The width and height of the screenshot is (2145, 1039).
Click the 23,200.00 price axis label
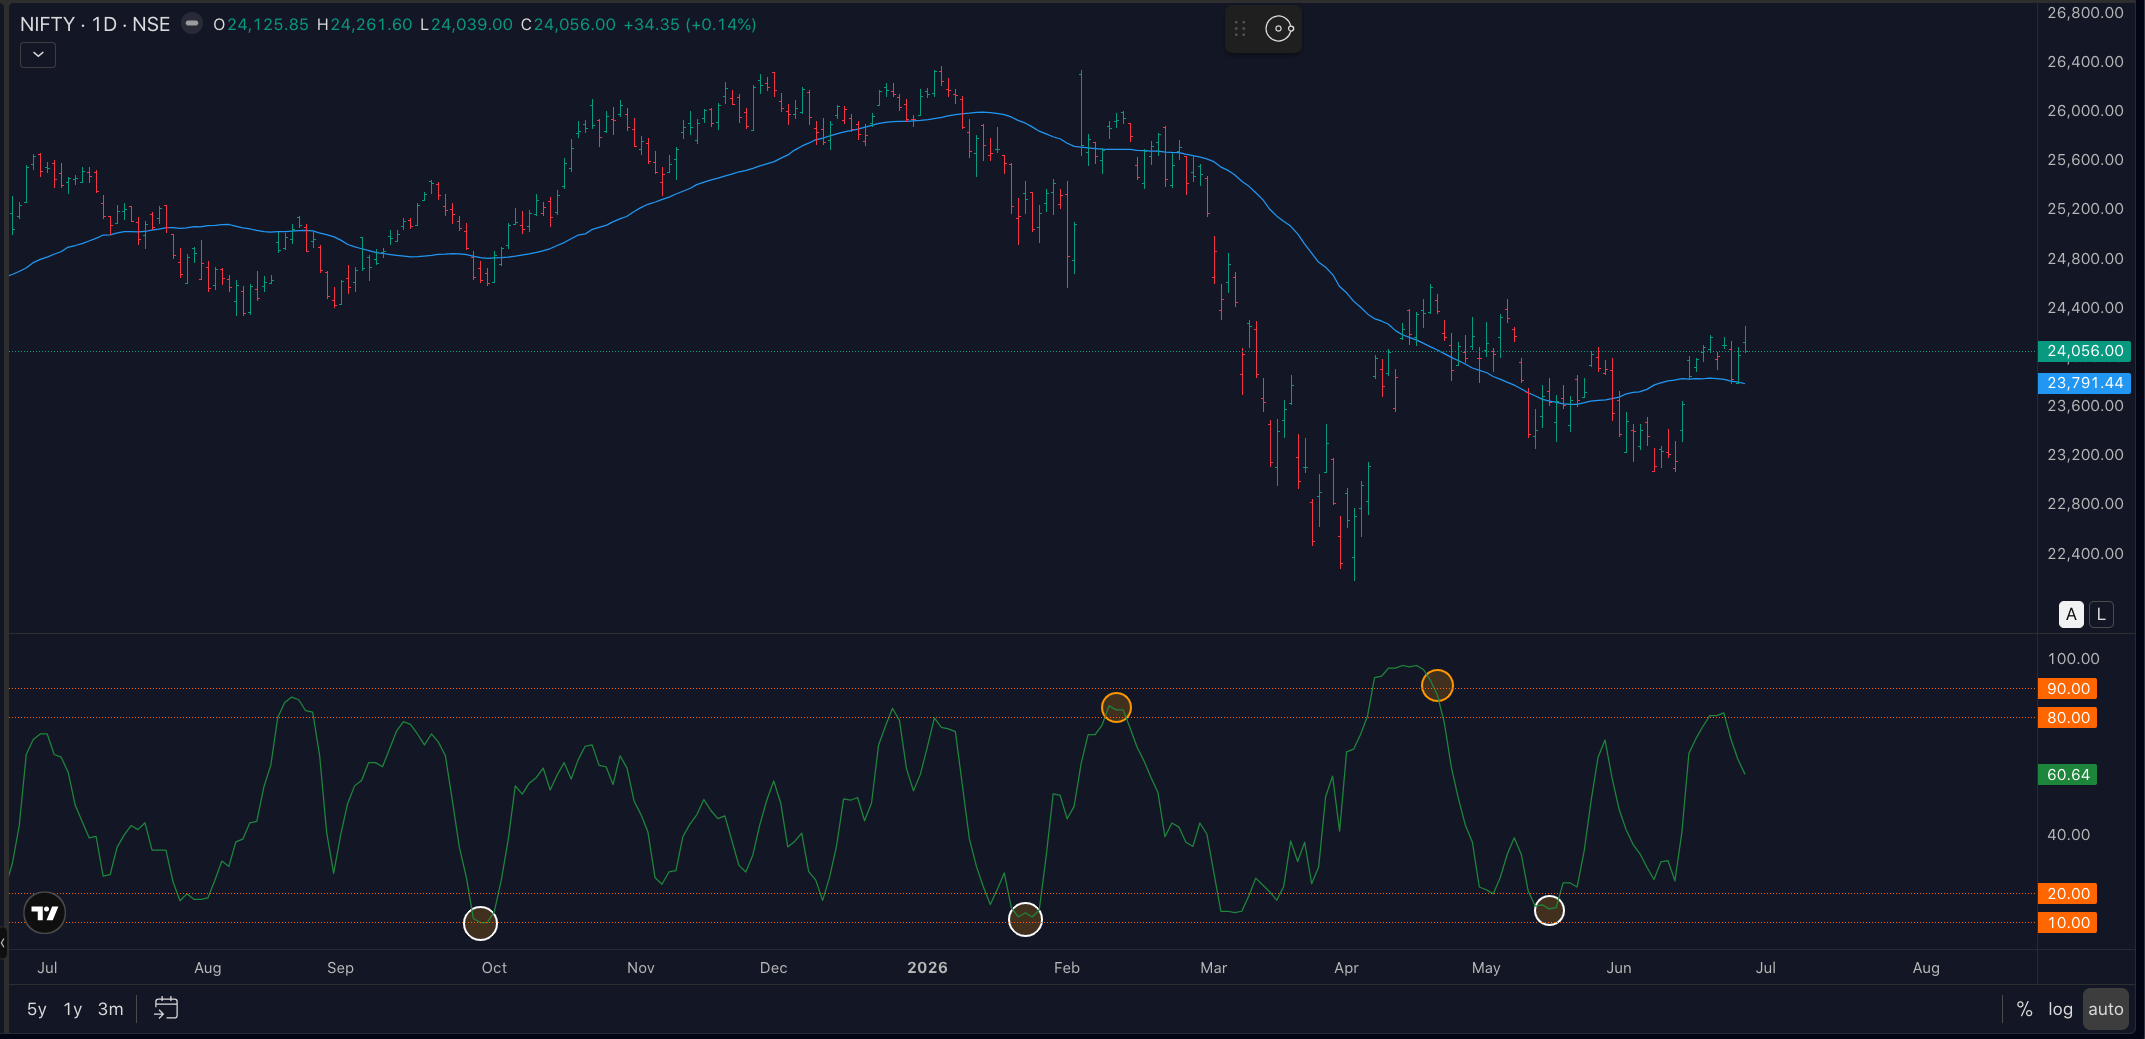pyautogui.click(x=2085, y=455)
